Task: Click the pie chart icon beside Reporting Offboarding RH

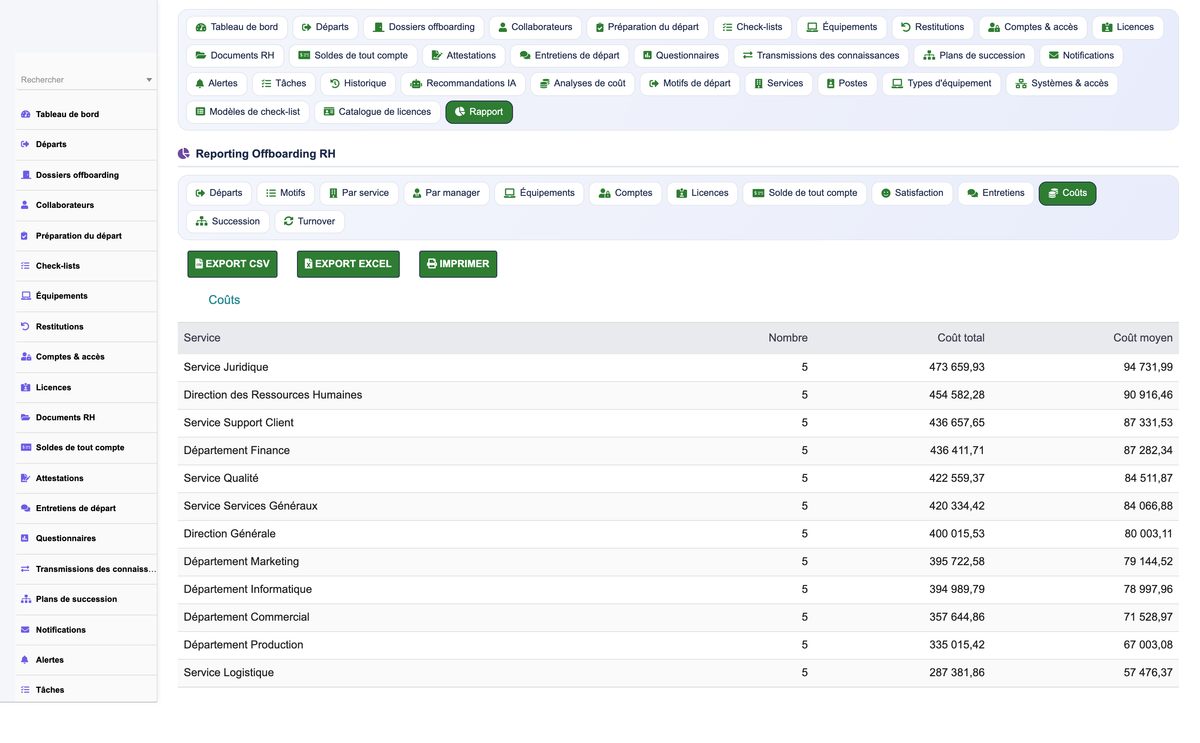Action: click(x=184, y=154)
